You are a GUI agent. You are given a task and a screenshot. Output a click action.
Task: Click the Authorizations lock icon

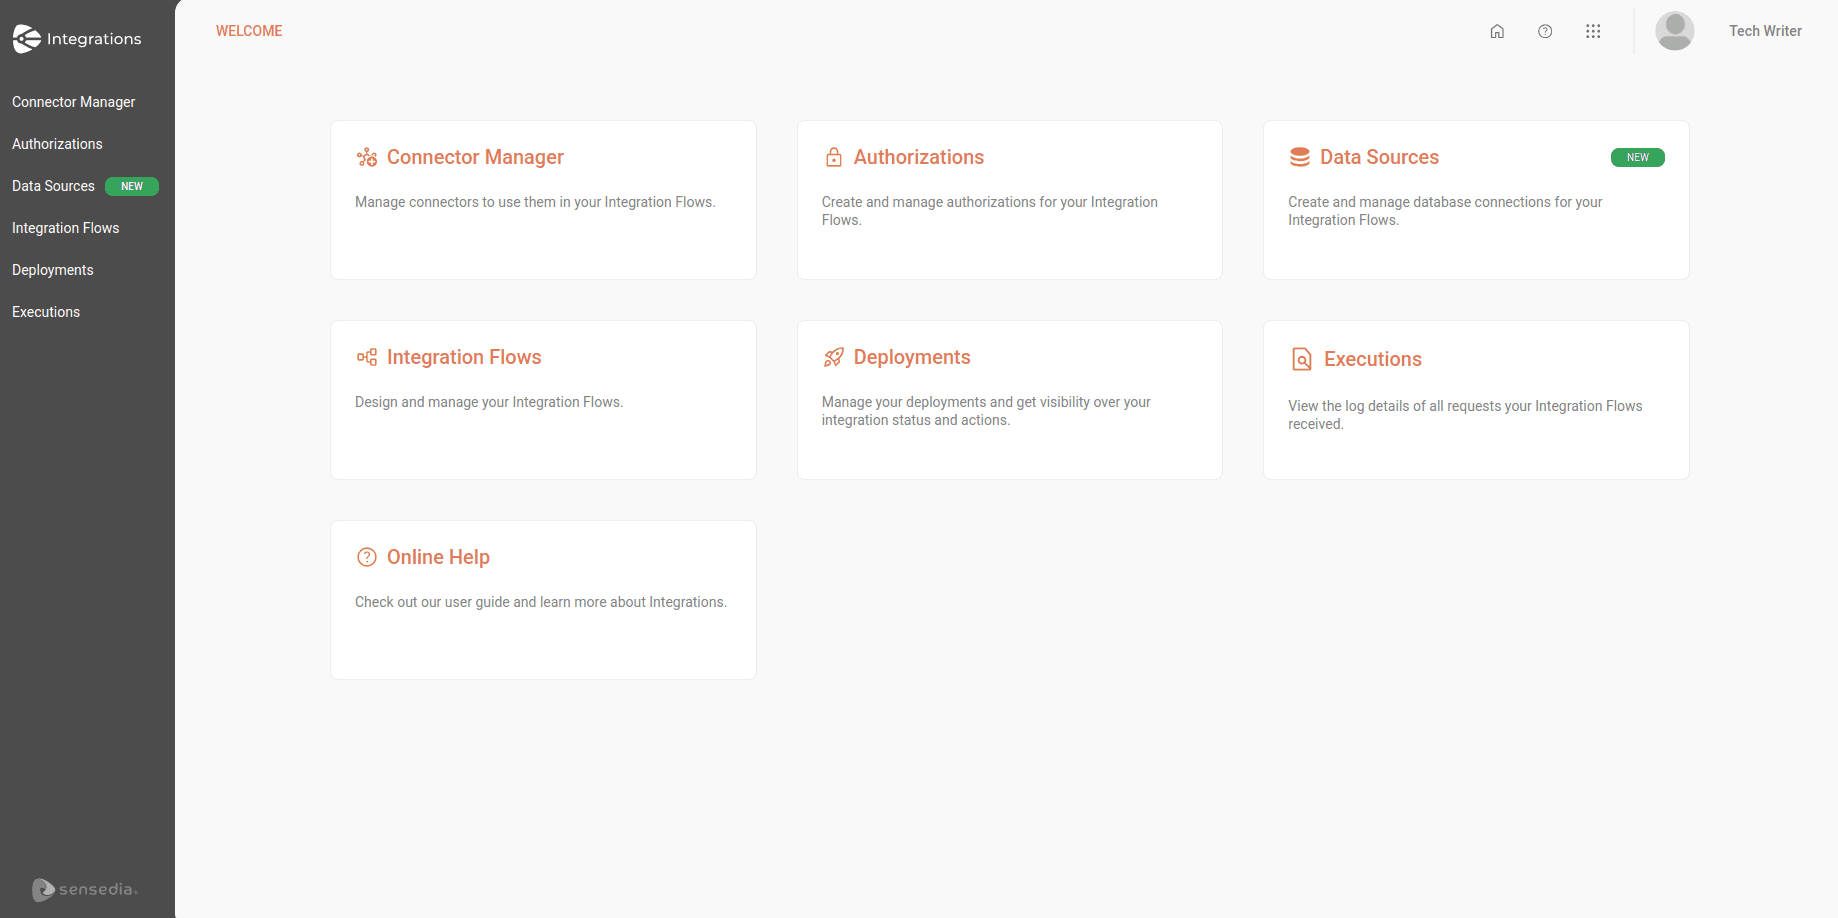click(x=833, y=158)
